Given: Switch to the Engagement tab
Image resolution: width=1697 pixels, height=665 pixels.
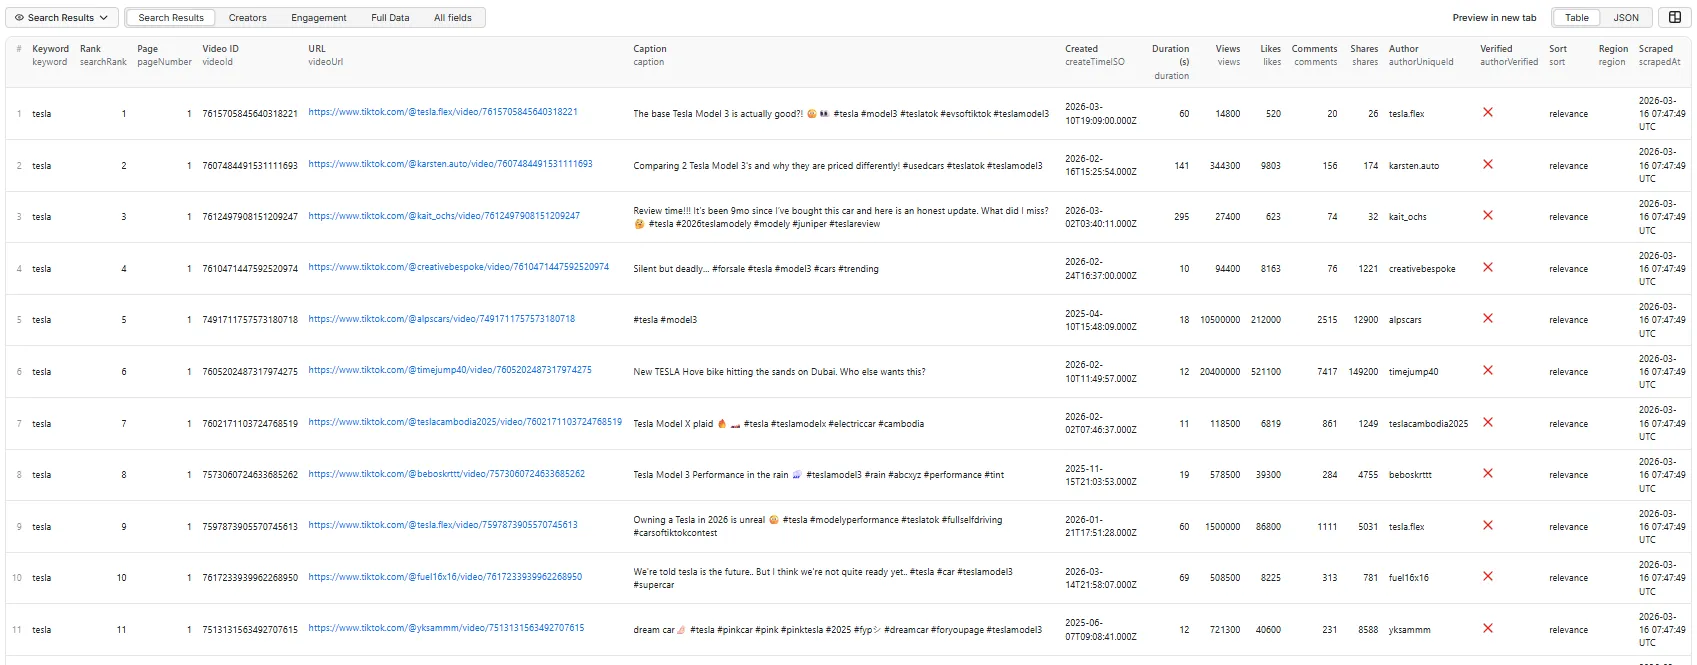Looking at the screenshot, I should coord(319,18).
